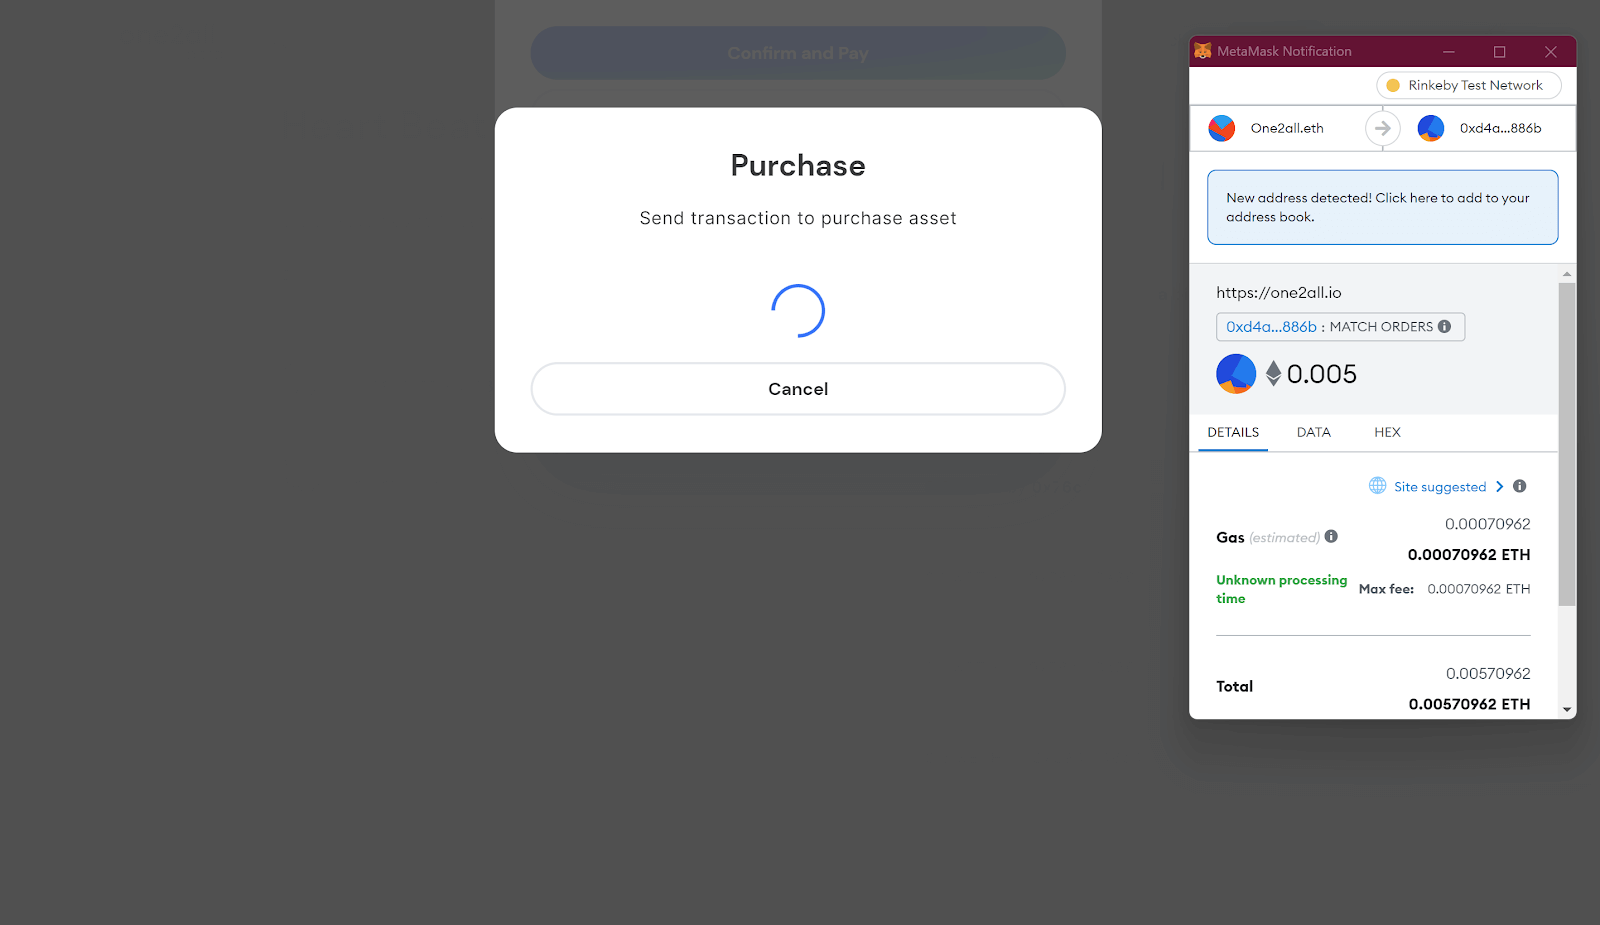The height and width of the screenshot is (925, 1600).
Task: Cancel the purchase transaction
Action: click(x=797, y=389)
